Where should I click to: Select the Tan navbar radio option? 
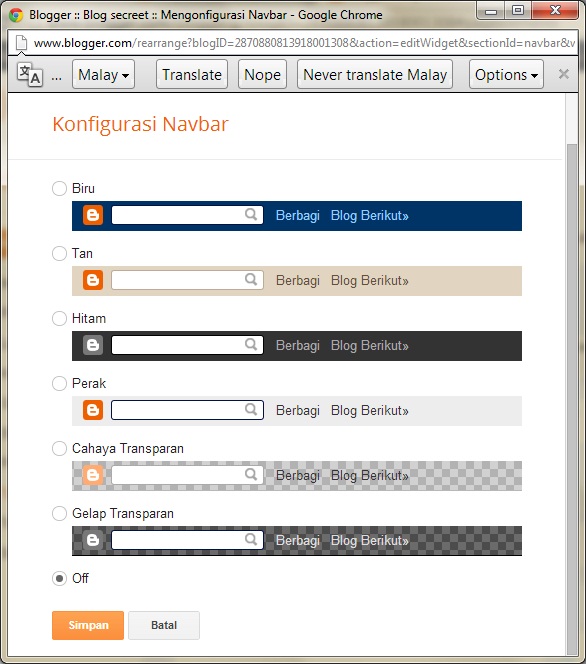click(x=59, y=254)
